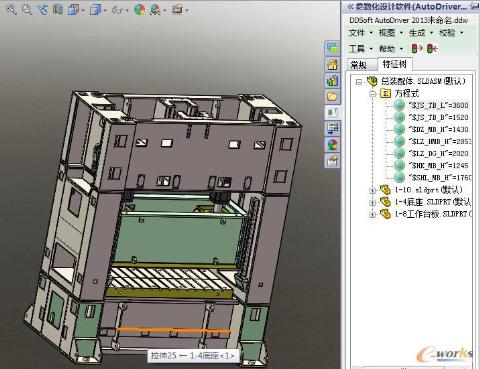Click the Apply Scene icon

pyautogui.click(x=156, y=10)
